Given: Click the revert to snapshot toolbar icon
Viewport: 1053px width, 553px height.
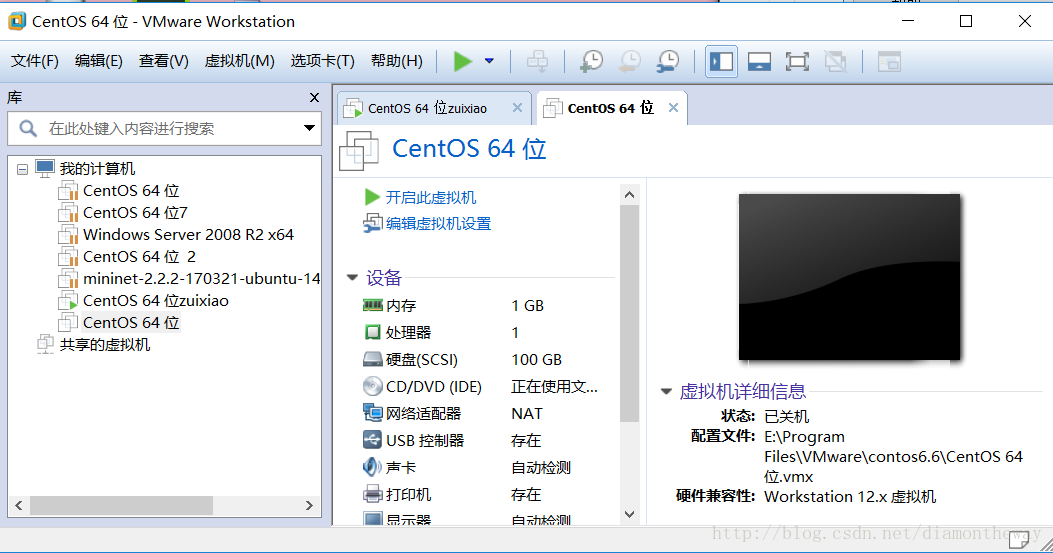Looking at the screenshot, I should [x=629, y=61].
